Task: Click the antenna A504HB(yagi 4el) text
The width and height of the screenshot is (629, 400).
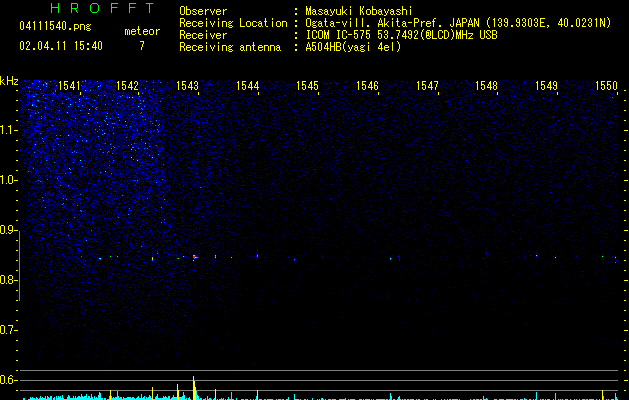Action: click(353, 47)
